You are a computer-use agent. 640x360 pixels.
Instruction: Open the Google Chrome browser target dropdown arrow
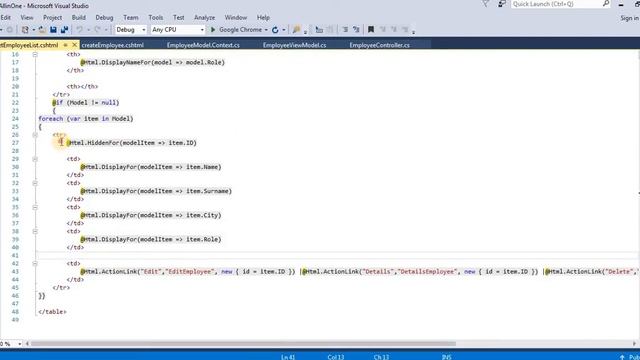click(x=266, y=30)
